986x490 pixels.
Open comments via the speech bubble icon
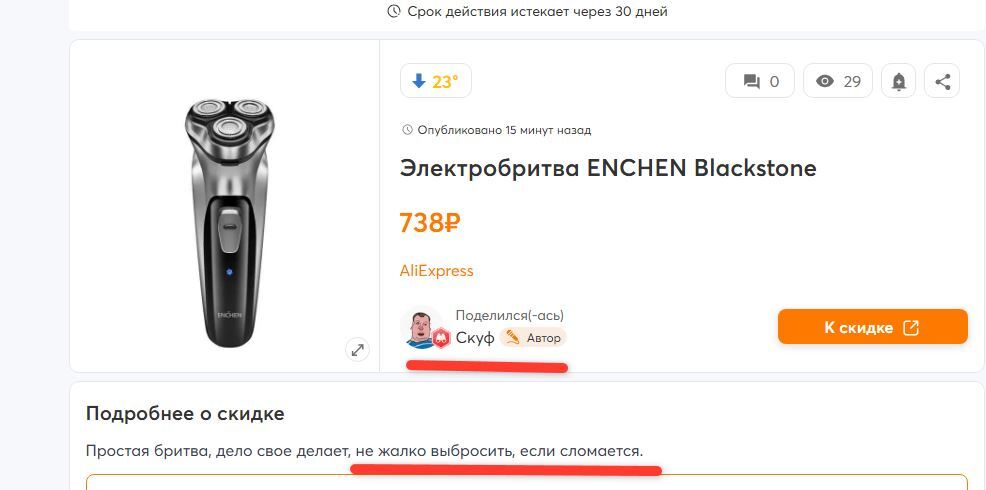pos(750,82)
